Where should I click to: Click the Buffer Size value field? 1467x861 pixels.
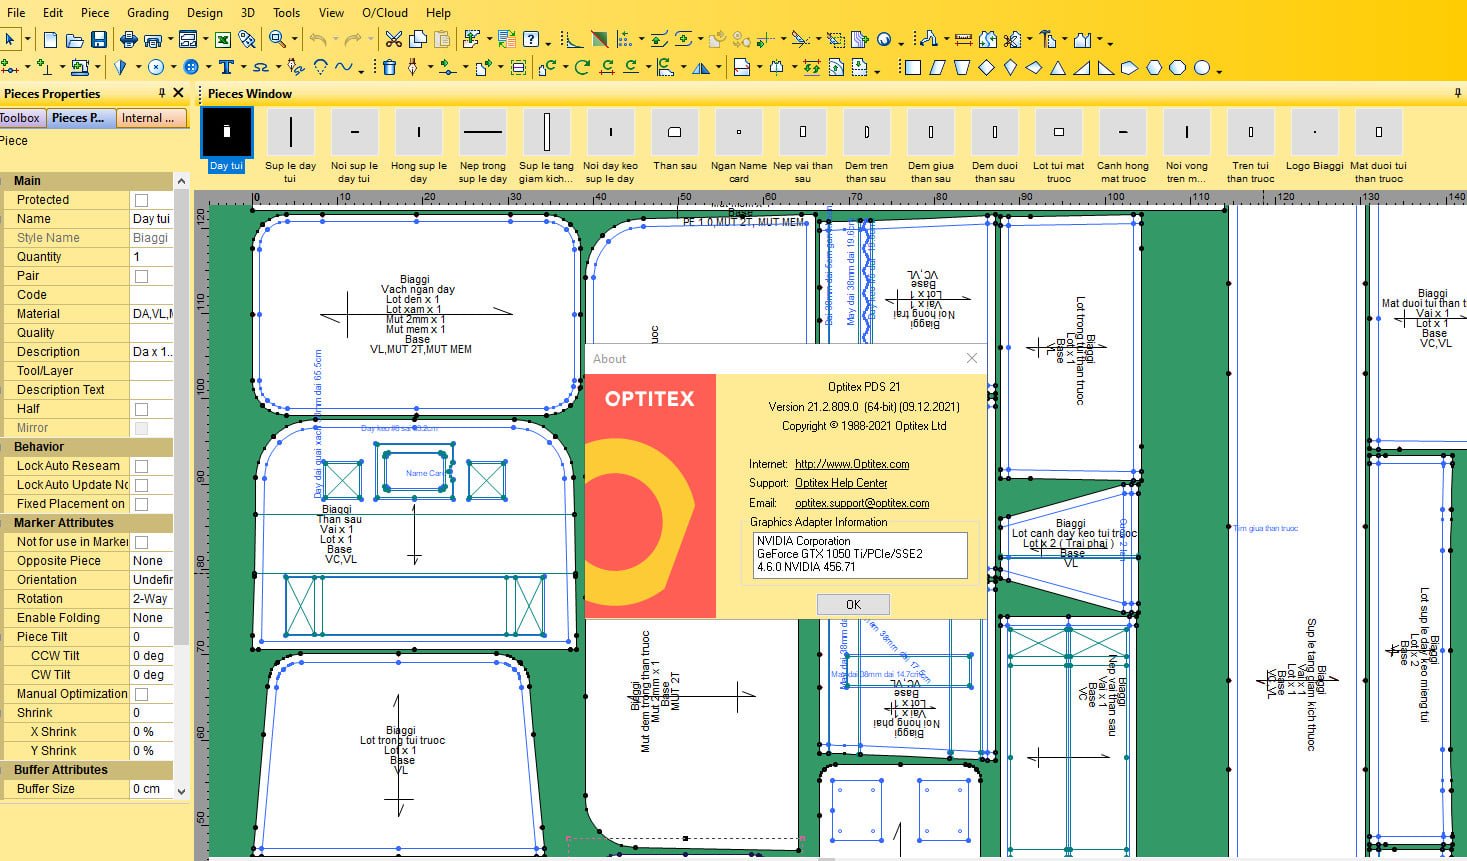[151, 789]
